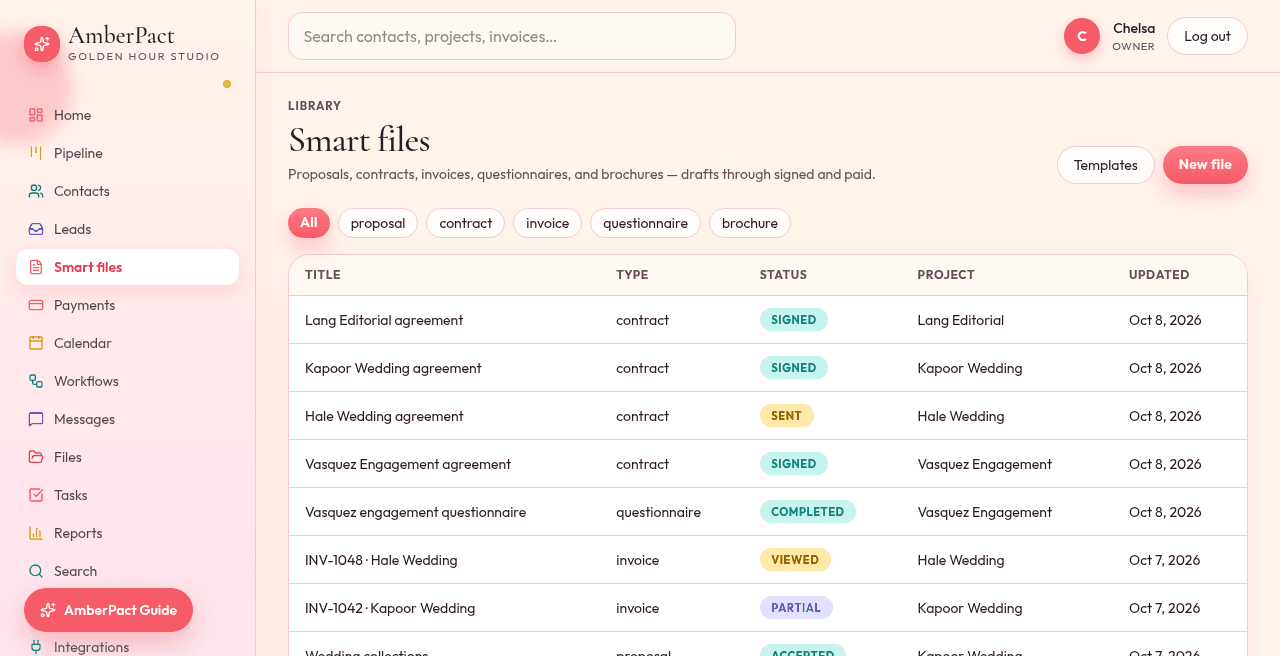This screenshot has width=1280, height=656.
Task: Click the VIEWED status badge
Action: (795, 560)
